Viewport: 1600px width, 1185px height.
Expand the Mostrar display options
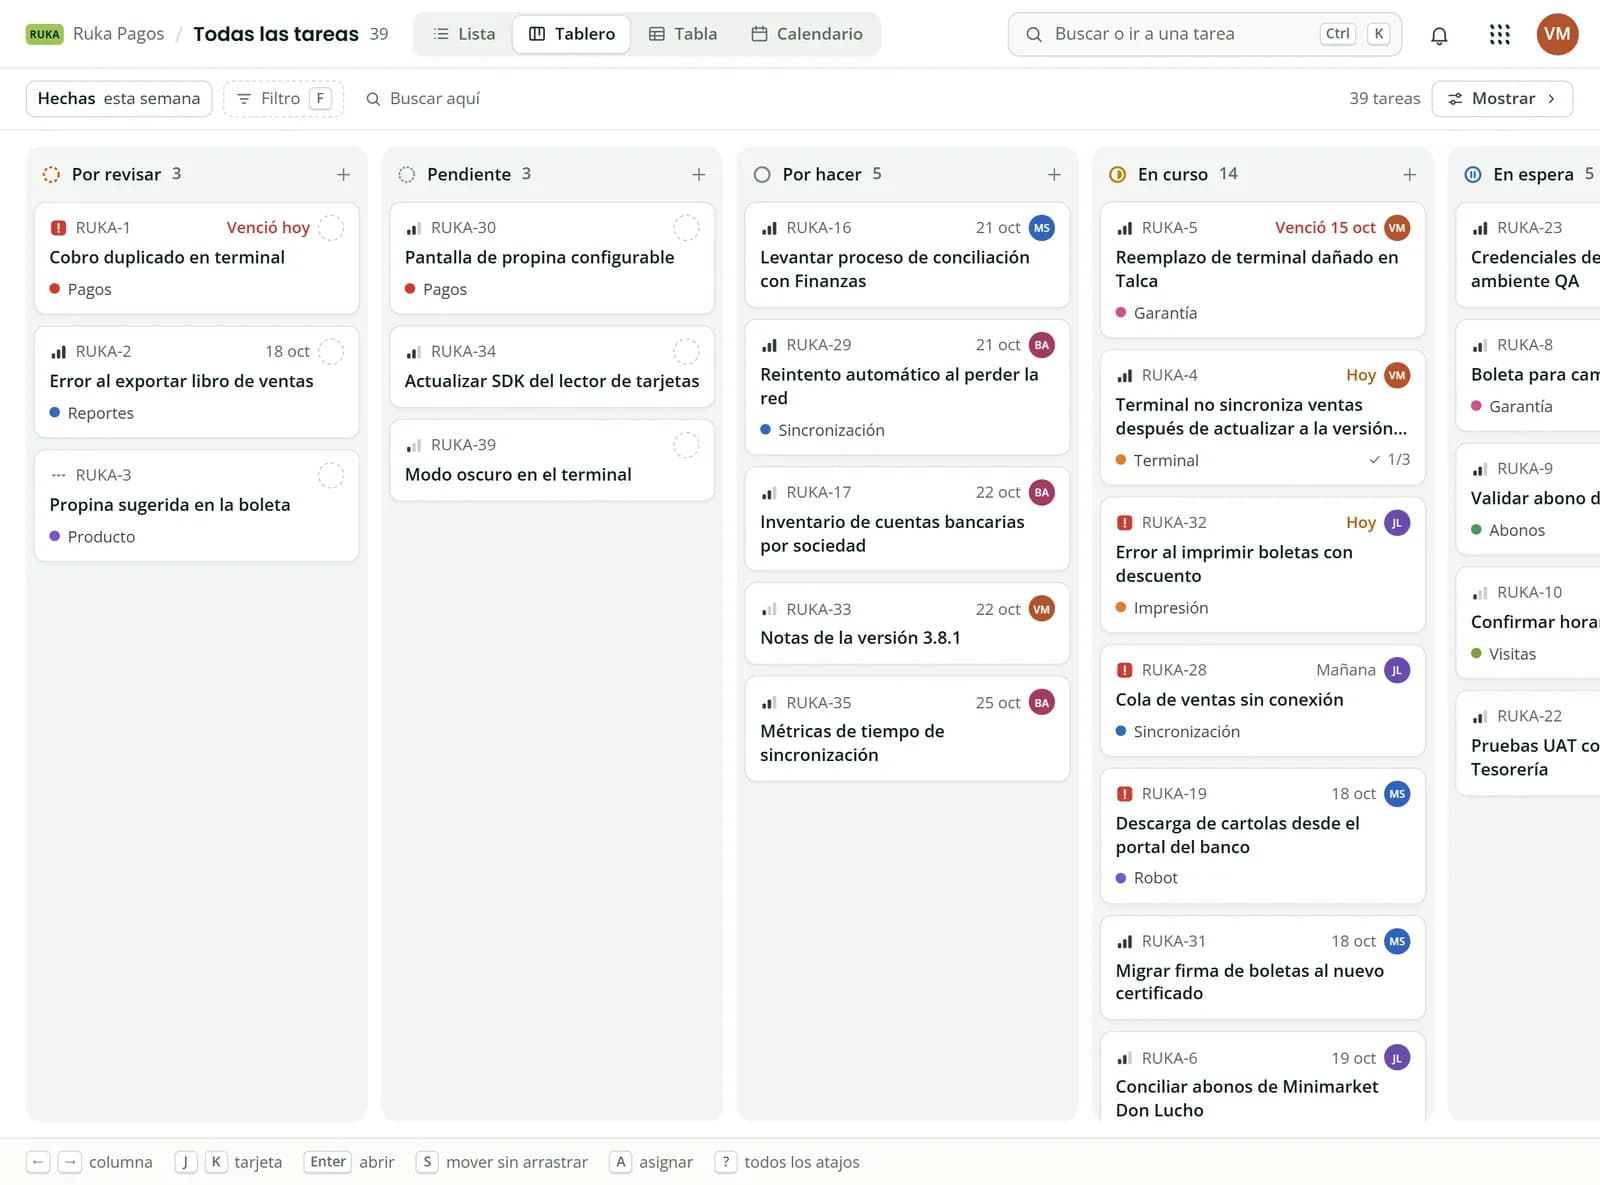point(1502,98)
